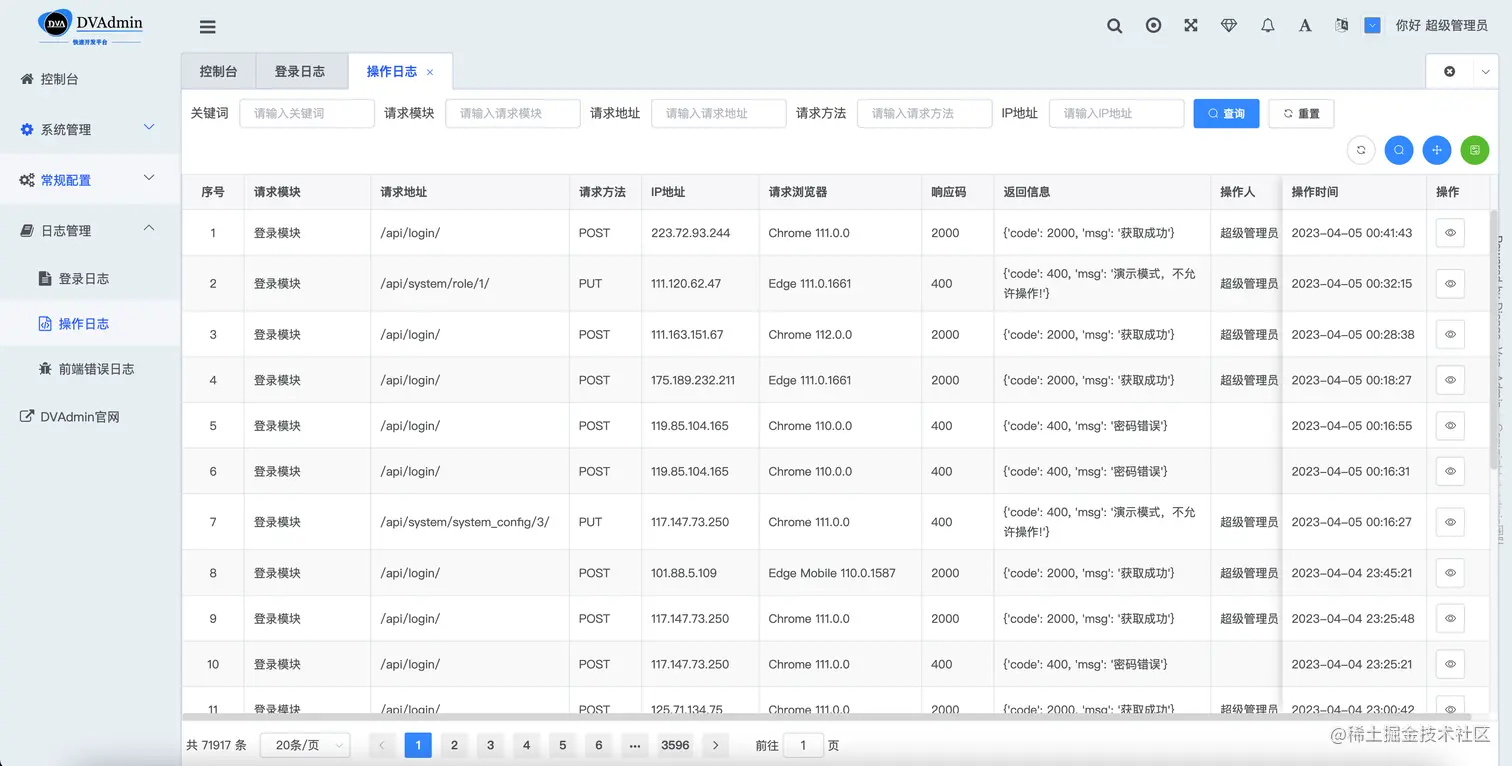View details of row 1 entry

click(1450, 233)
